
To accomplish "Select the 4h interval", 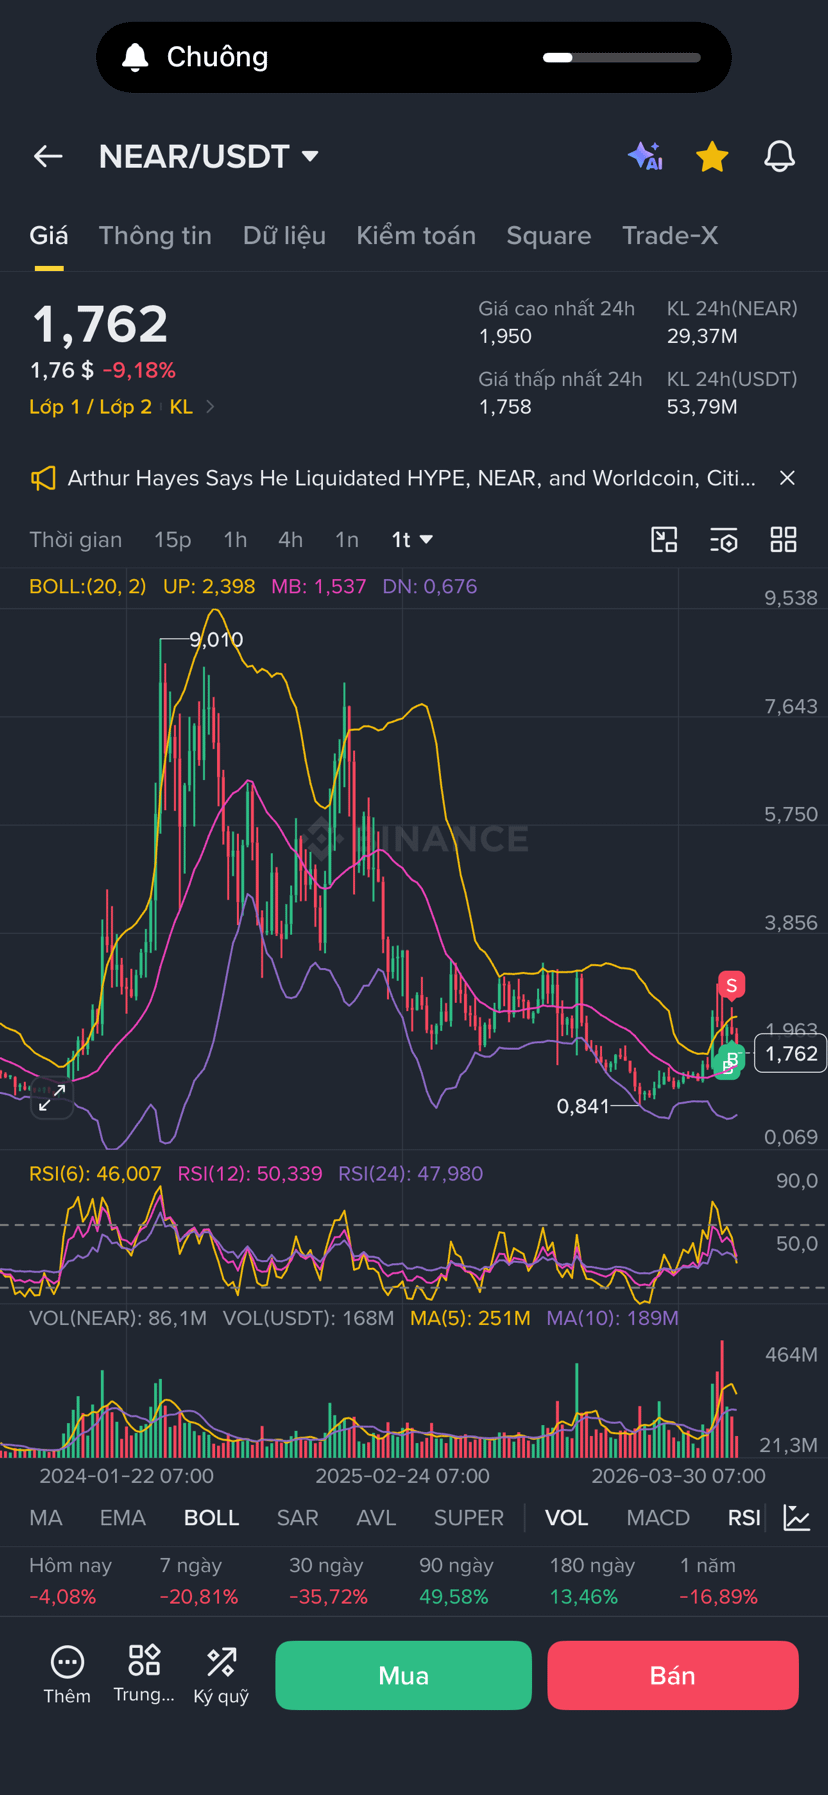I will tap(290, 540).
